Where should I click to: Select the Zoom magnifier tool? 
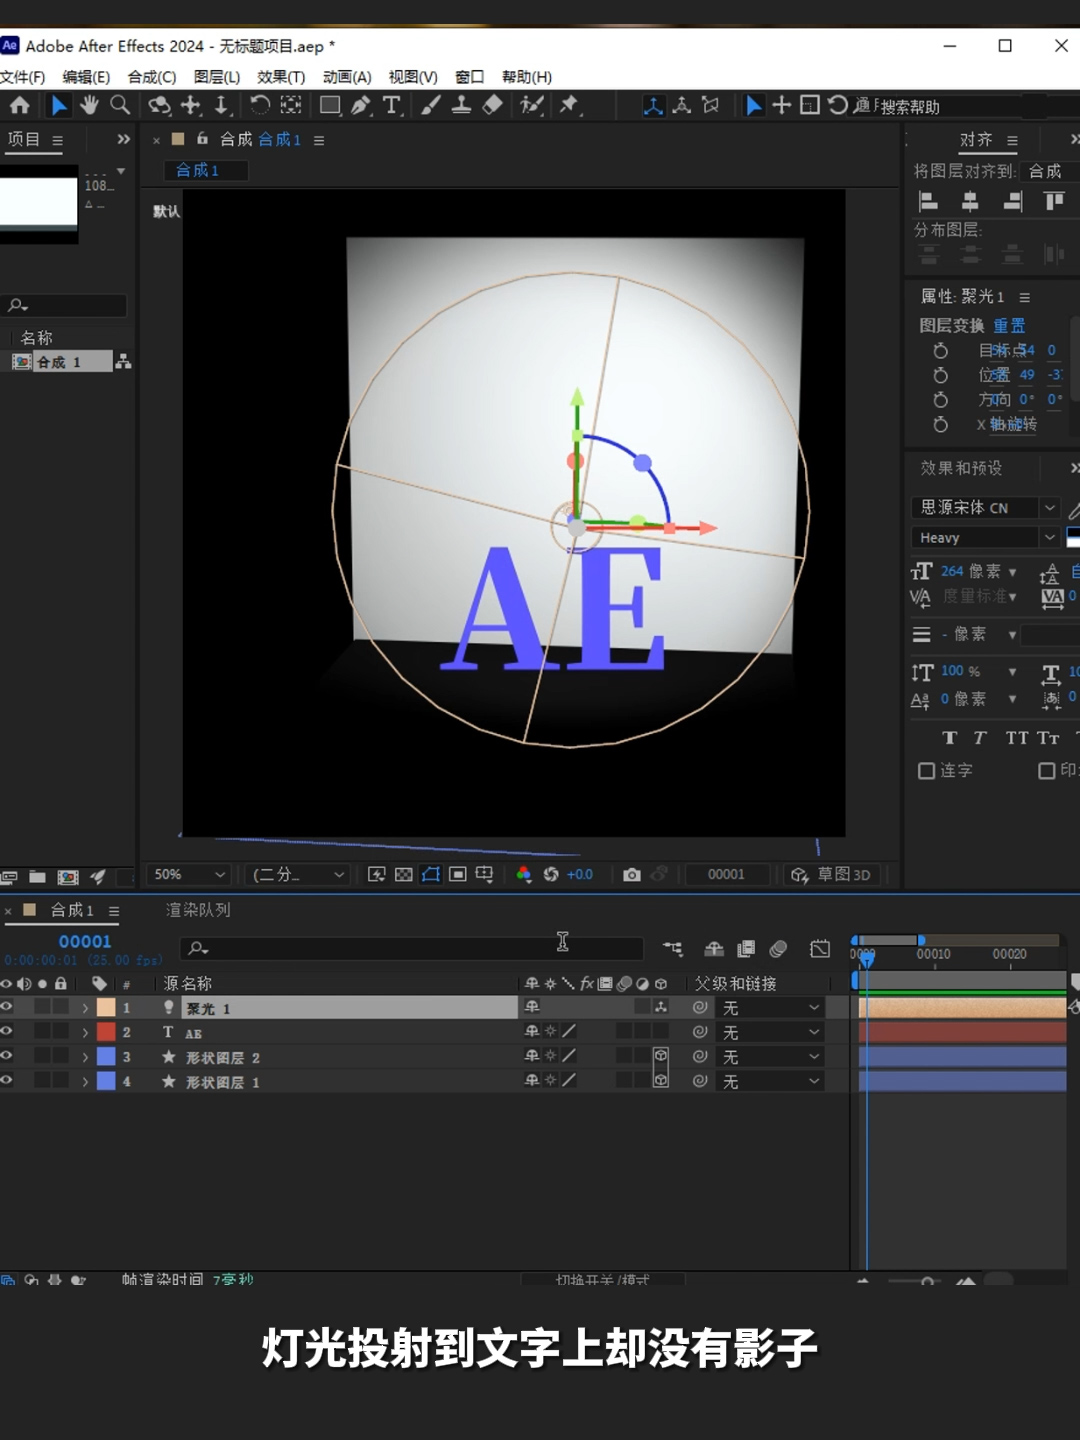pos(120,105)
